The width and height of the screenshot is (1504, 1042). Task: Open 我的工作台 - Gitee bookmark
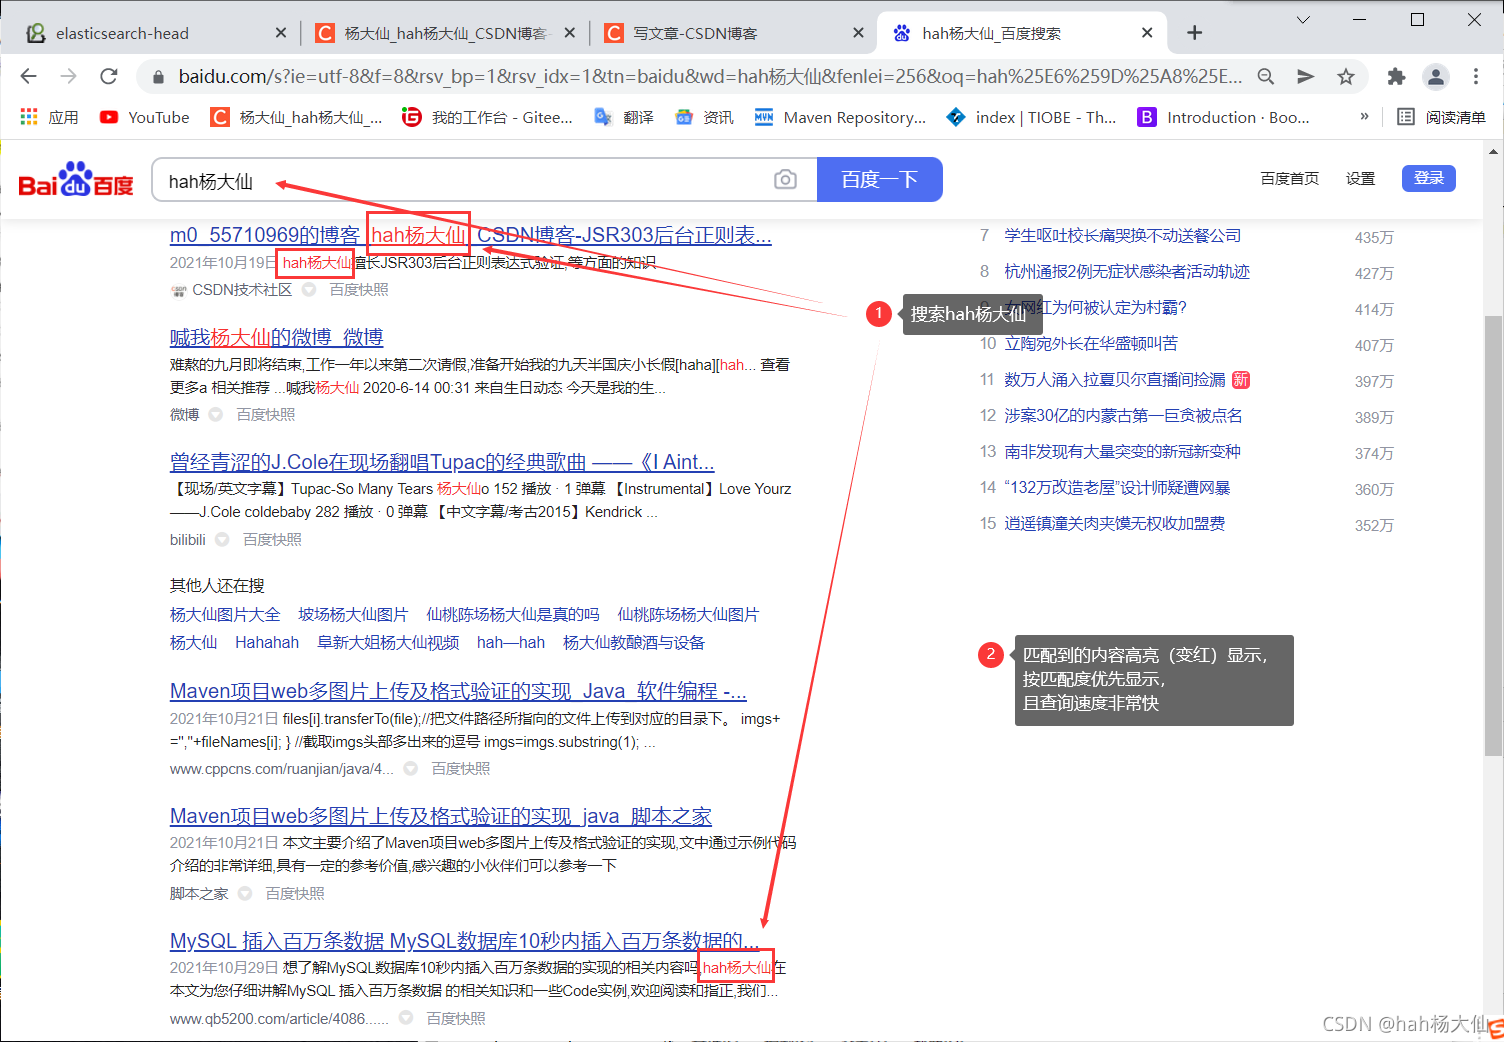[x=487, y=117]
